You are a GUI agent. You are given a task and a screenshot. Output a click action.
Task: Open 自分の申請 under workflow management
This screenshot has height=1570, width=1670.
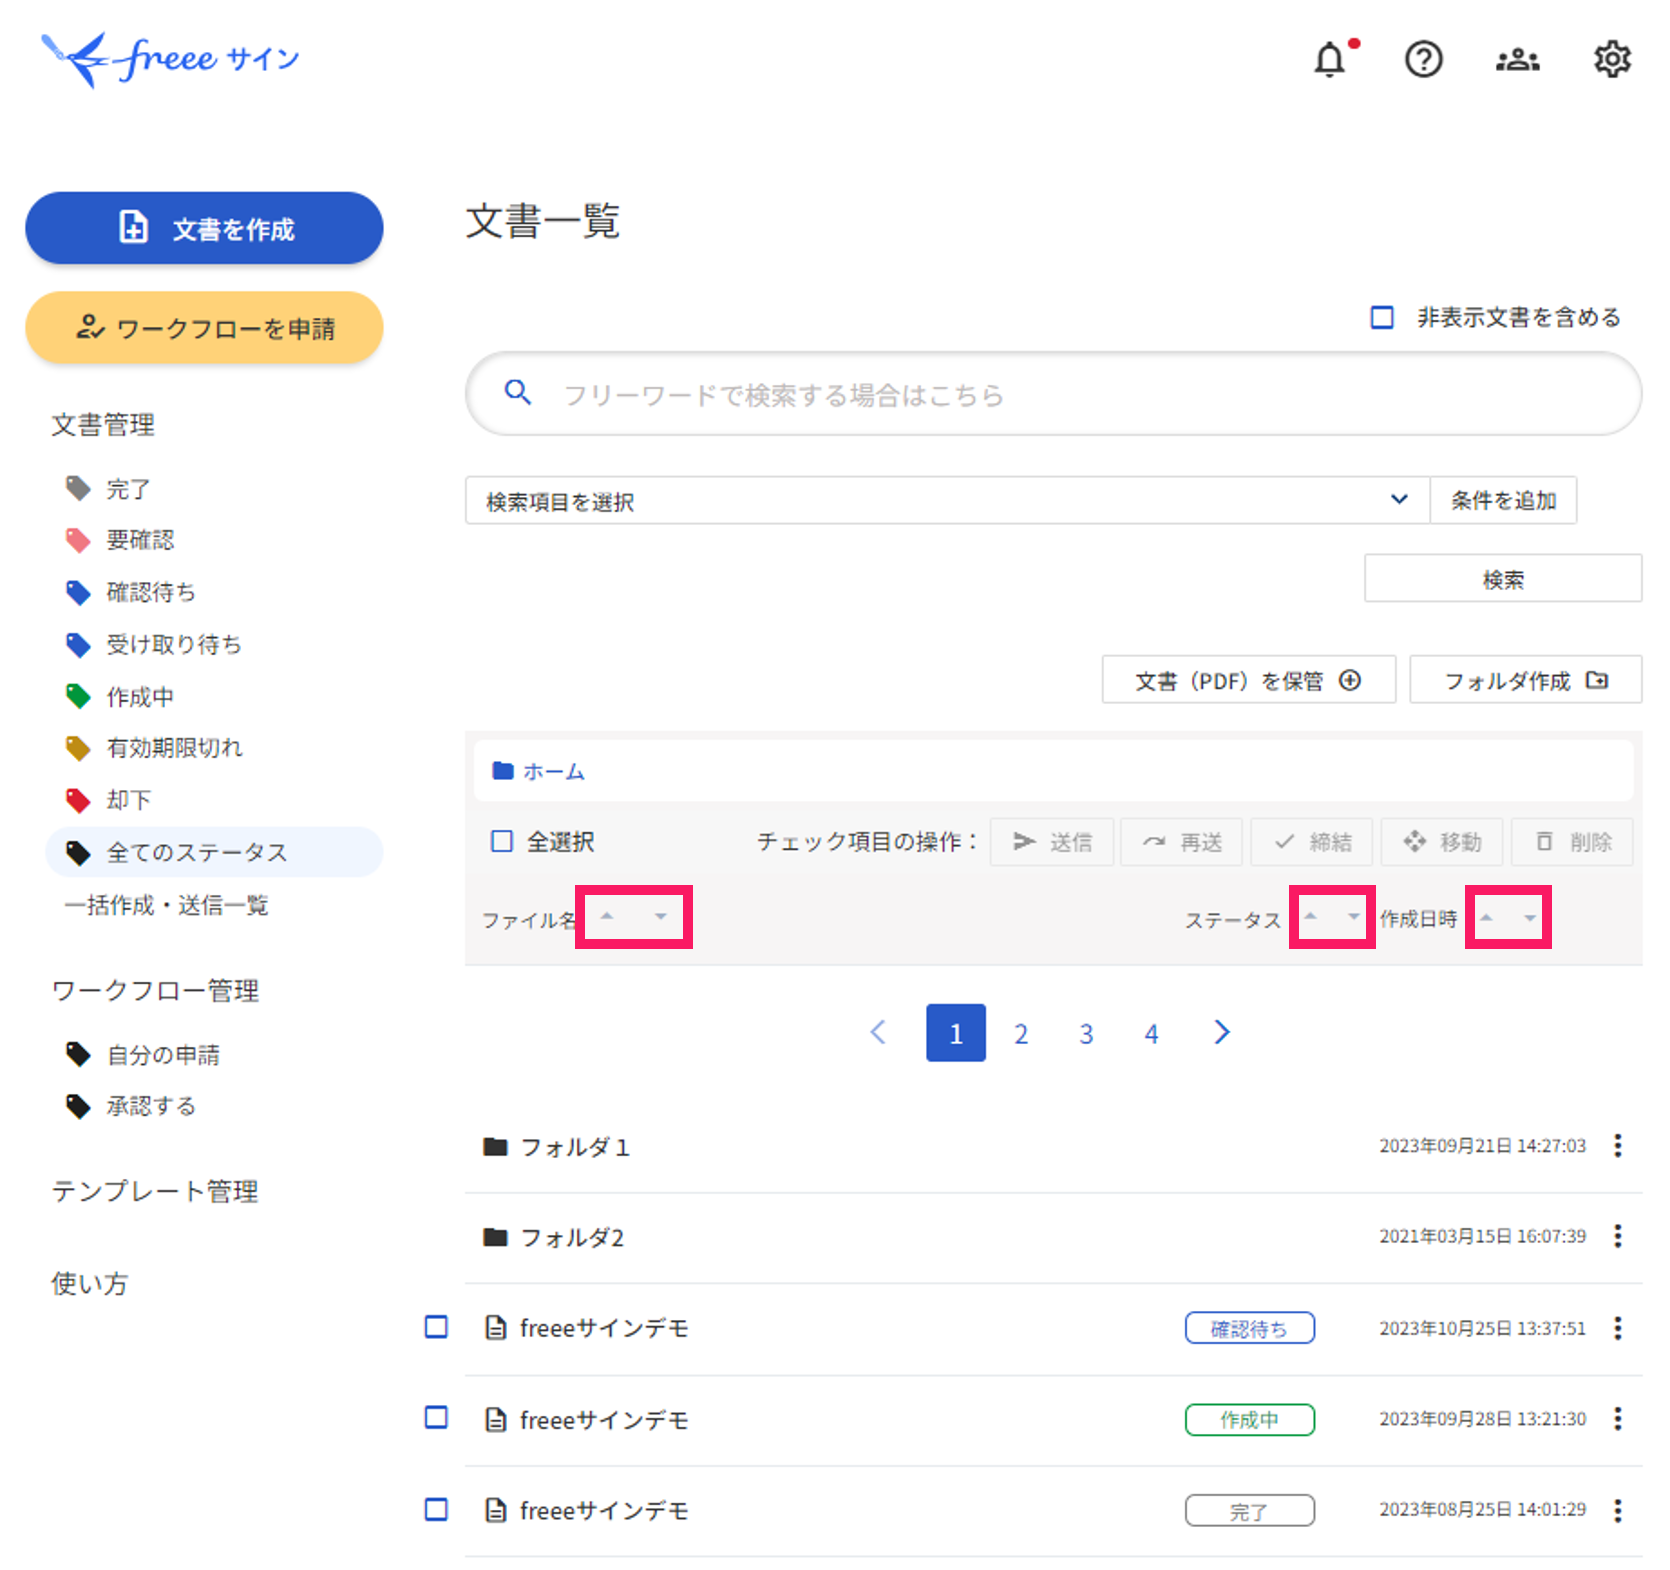click(162, 1055)
